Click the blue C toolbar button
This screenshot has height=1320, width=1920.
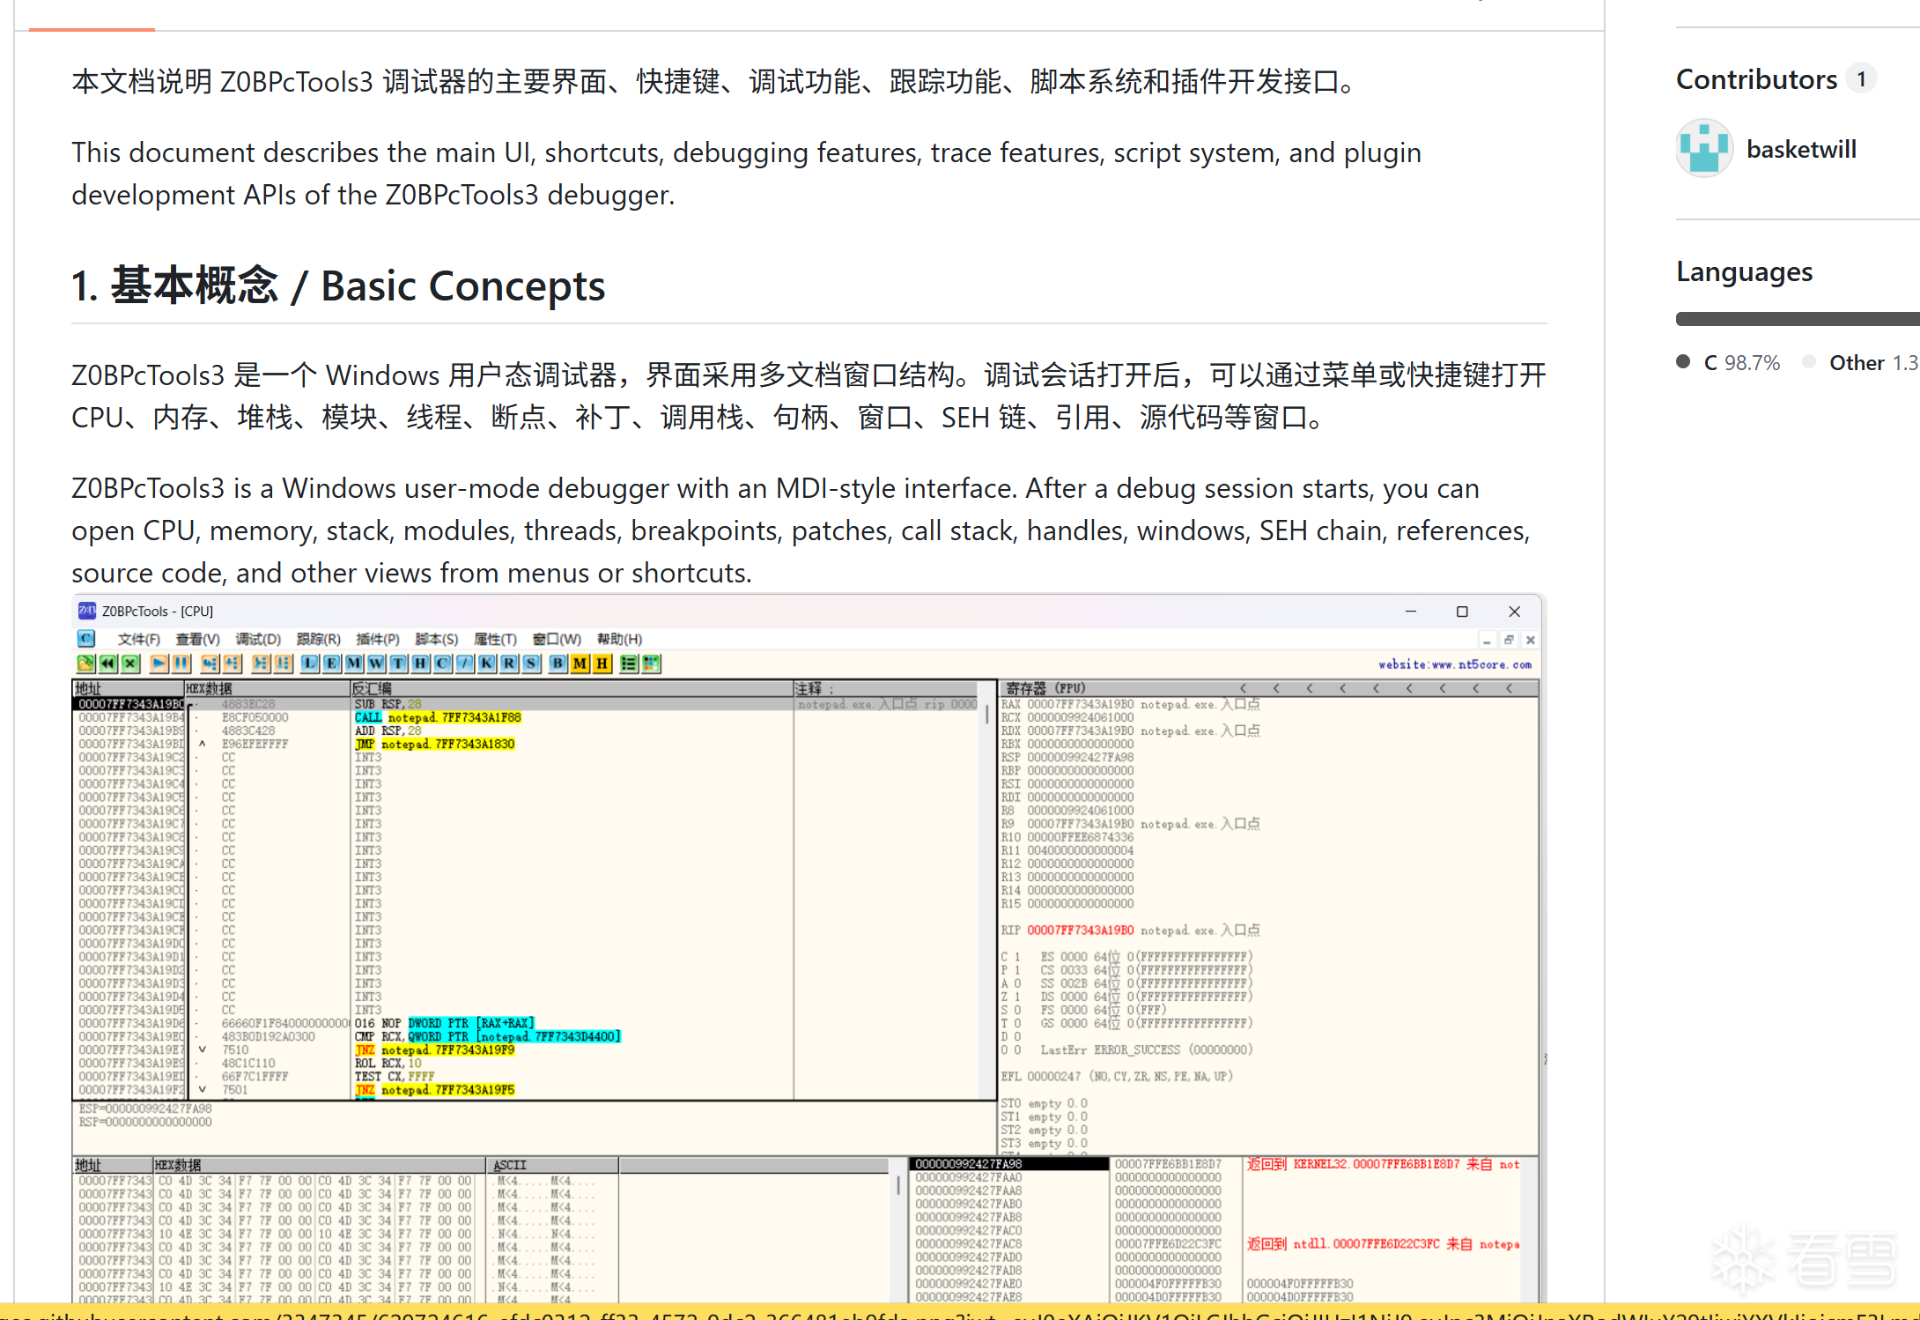pos(442,663)
